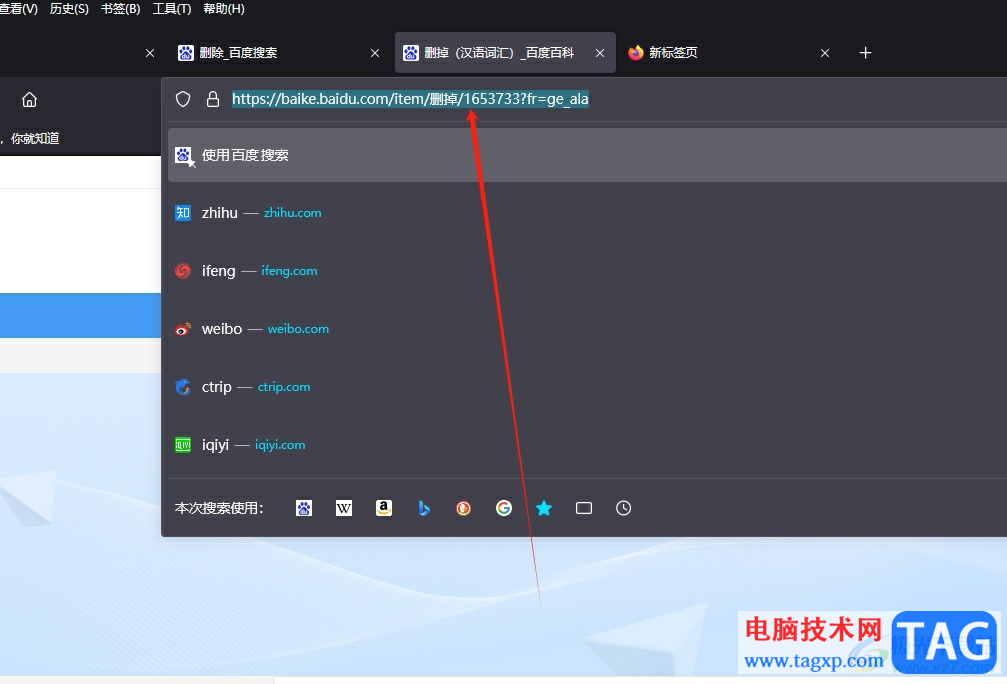Open a new tab with plus button
This screenshot has width=1007, height=684.
coord(865,53)
